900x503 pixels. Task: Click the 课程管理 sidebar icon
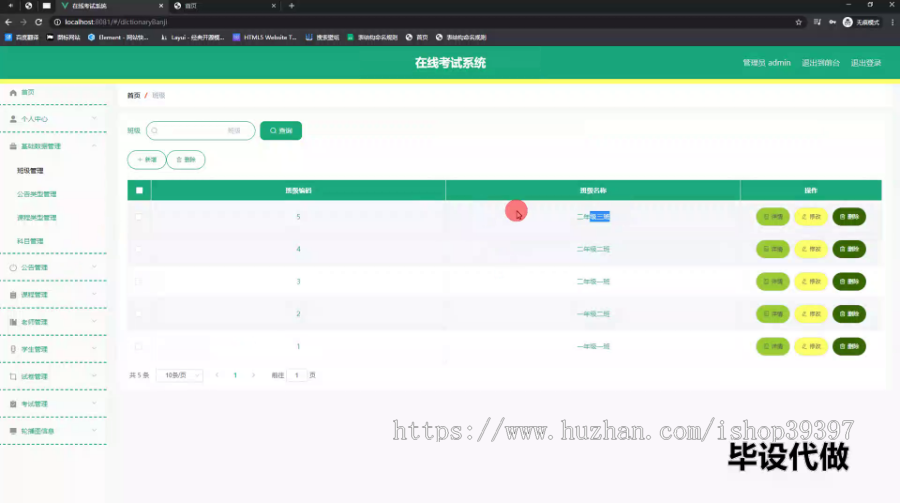[x=13, y=295]
